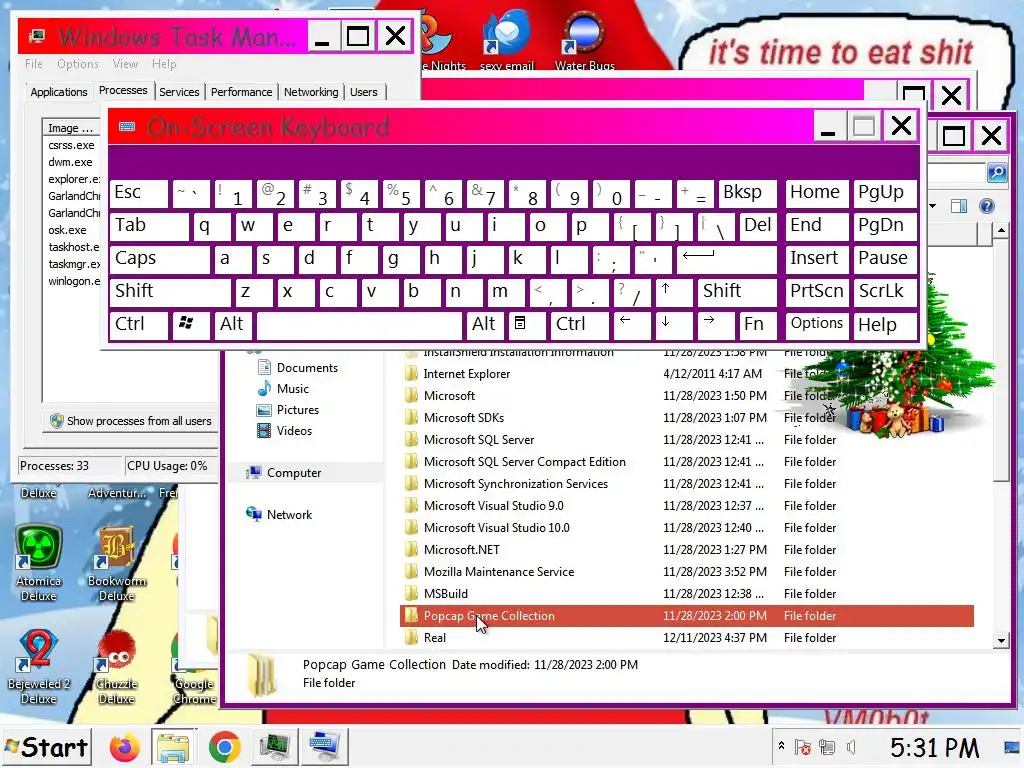1024x768 pixels.
Task: Switch to Services tab in Task Manager
Action: [179, 92]
